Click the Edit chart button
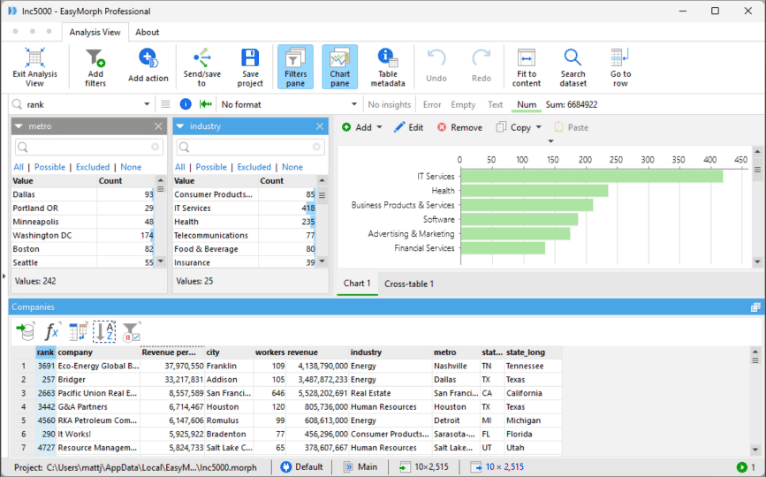766x477 pixels. click(409, 128)
